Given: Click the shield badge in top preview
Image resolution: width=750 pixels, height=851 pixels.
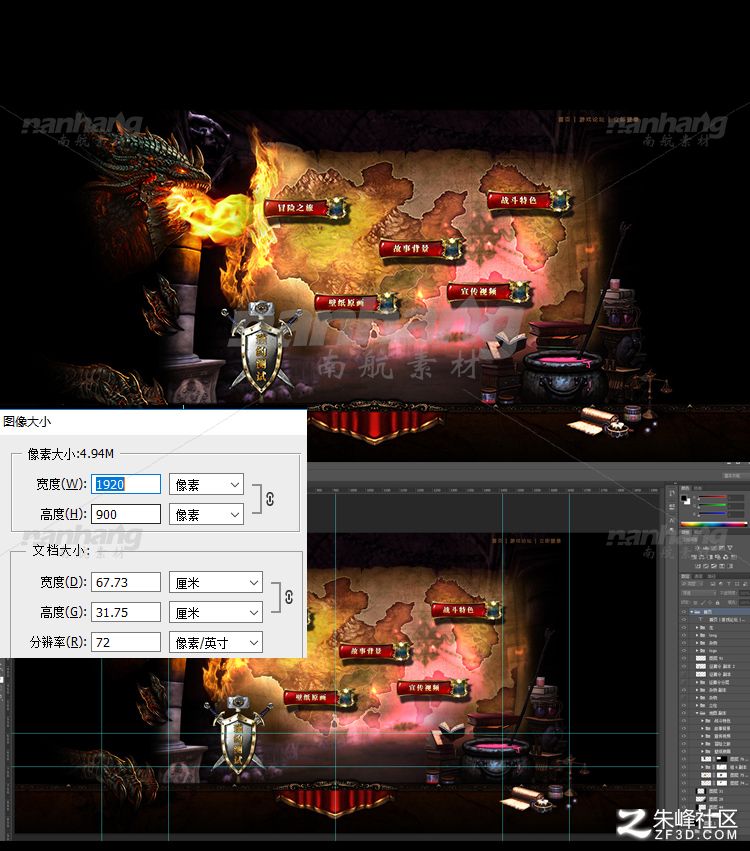Looking at the screenshot, I should click(262, 345).
